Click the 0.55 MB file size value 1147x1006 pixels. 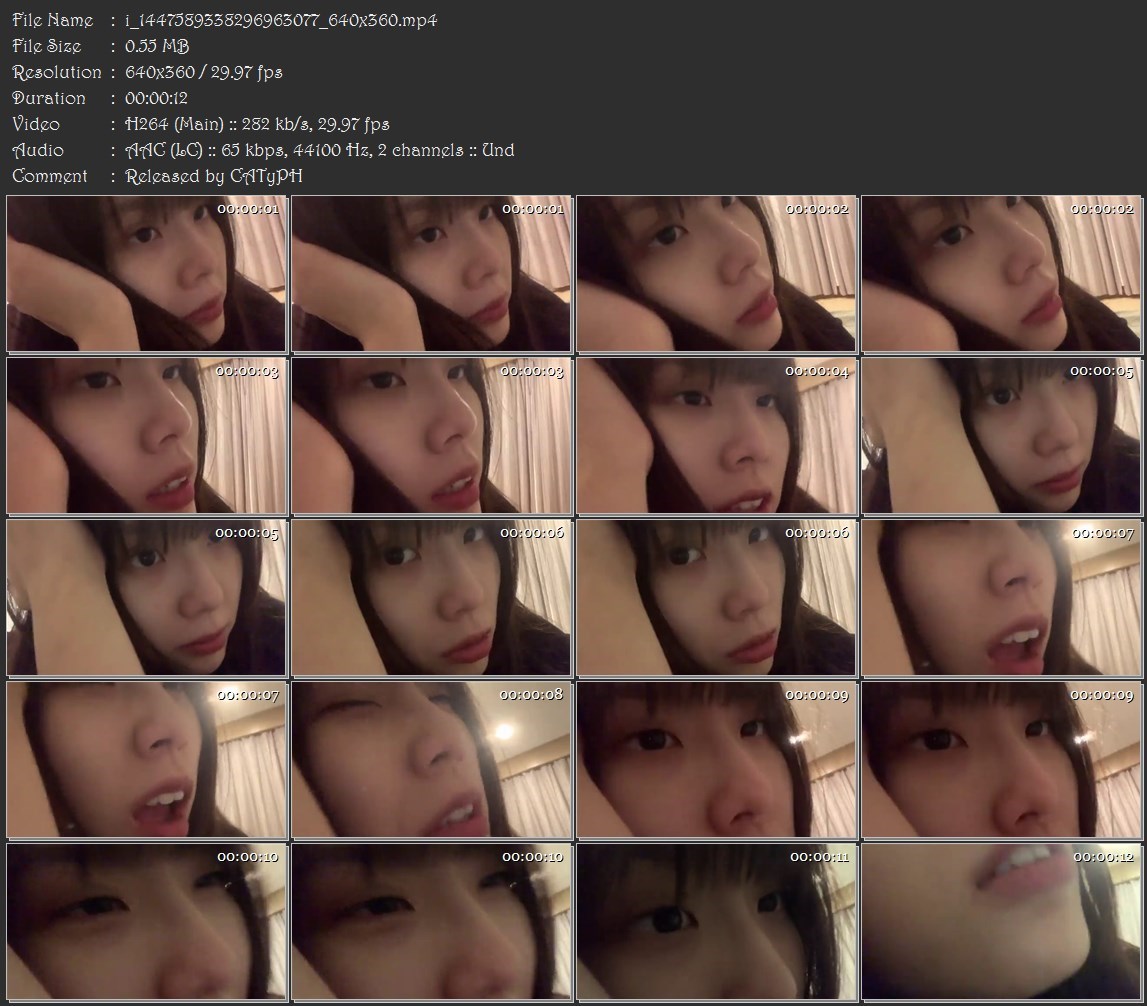157,46
